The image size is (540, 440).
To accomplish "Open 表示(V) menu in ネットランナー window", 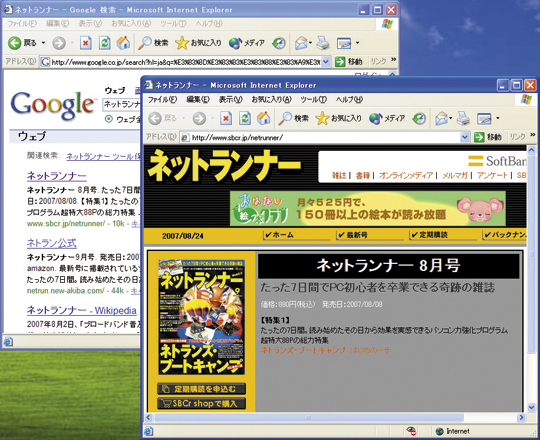I will 231,99.
